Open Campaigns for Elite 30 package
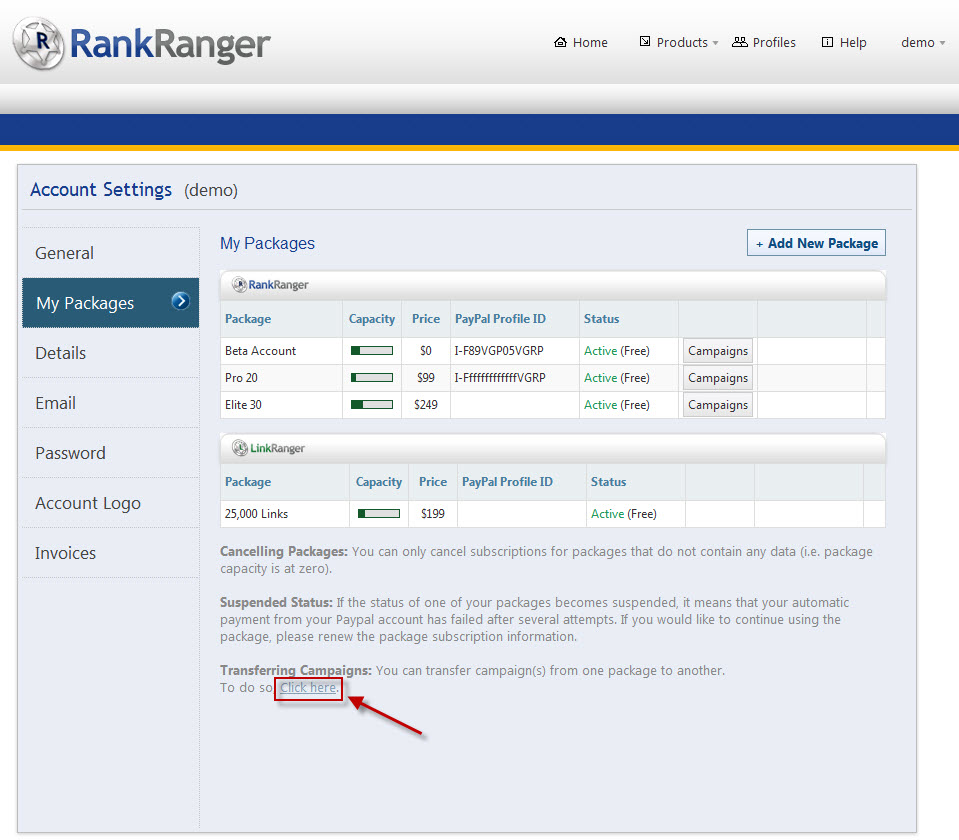This screenshot has width=959, height=840. (717, 405)
